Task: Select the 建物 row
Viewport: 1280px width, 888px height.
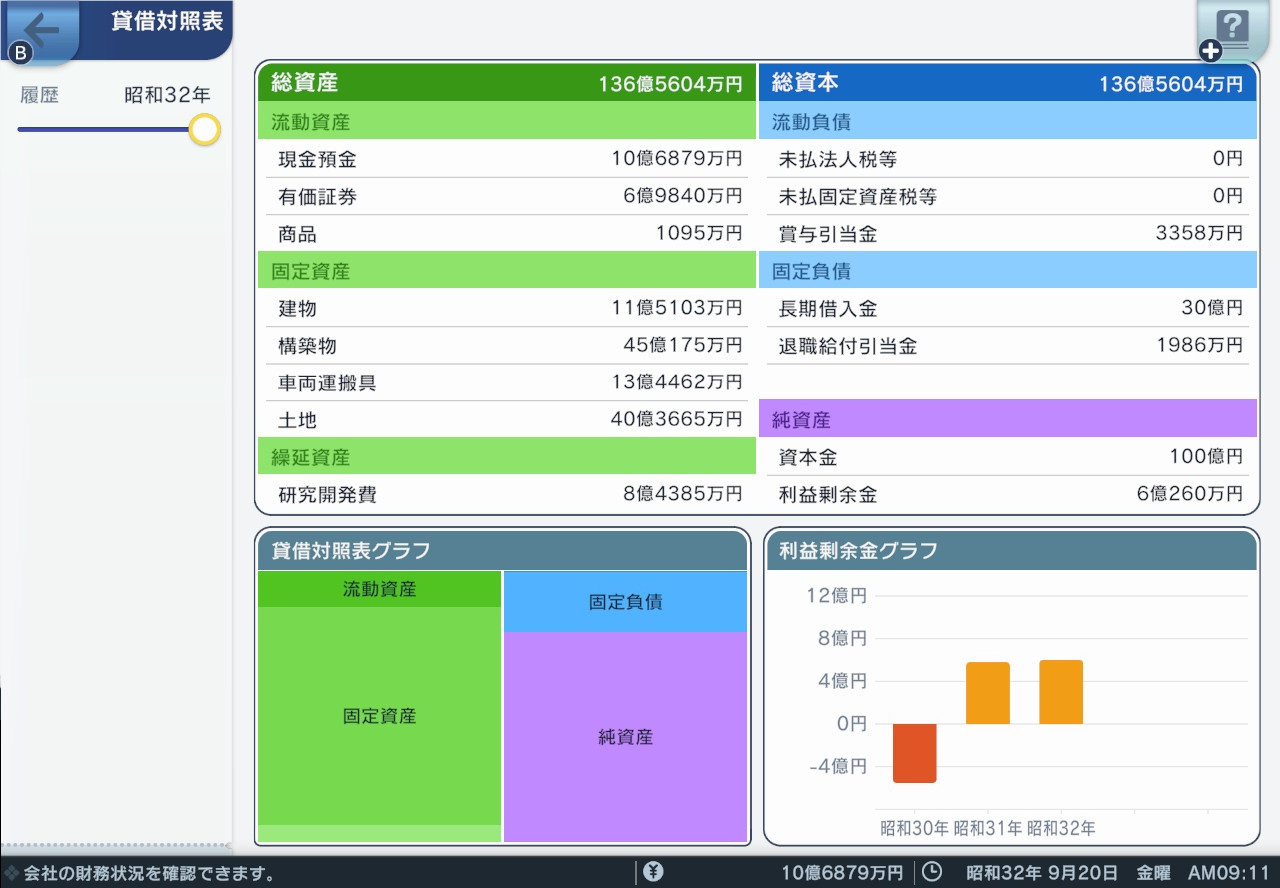Action: point(507,307)
